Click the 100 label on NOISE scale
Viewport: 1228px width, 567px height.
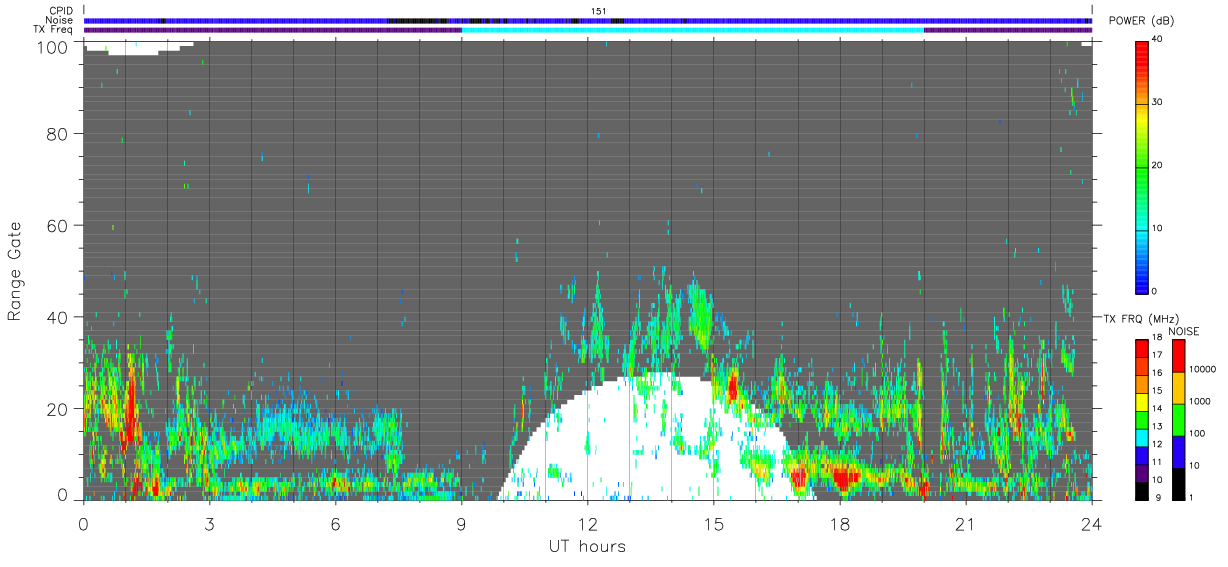pos(1199,434)
